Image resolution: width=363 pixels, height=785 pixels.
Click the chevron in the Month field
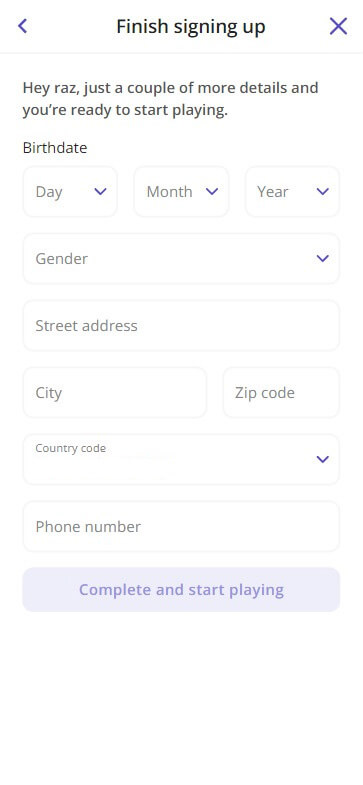(x=212, y=192)
